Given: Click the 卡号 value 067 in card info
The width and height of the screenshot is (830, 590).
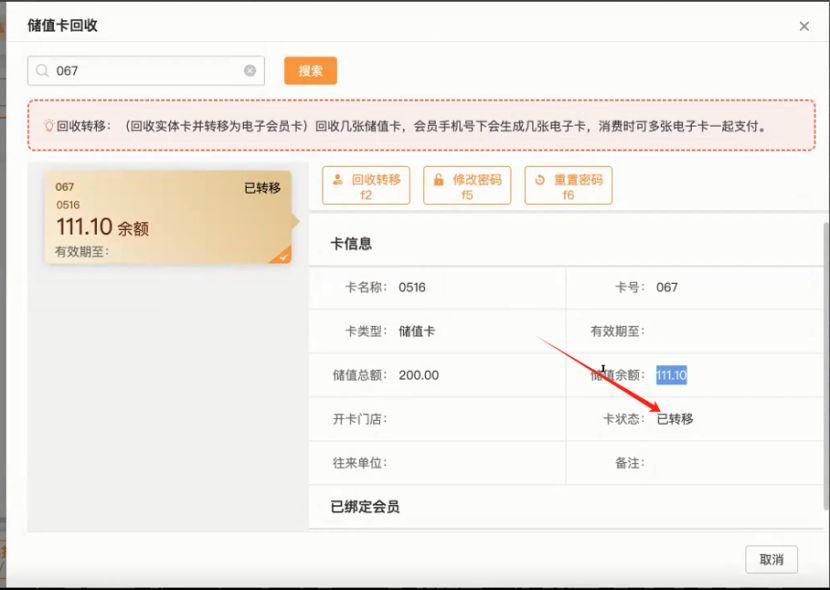Looking at the screenshot, I should pyautogui.click(x=667, y=287).
